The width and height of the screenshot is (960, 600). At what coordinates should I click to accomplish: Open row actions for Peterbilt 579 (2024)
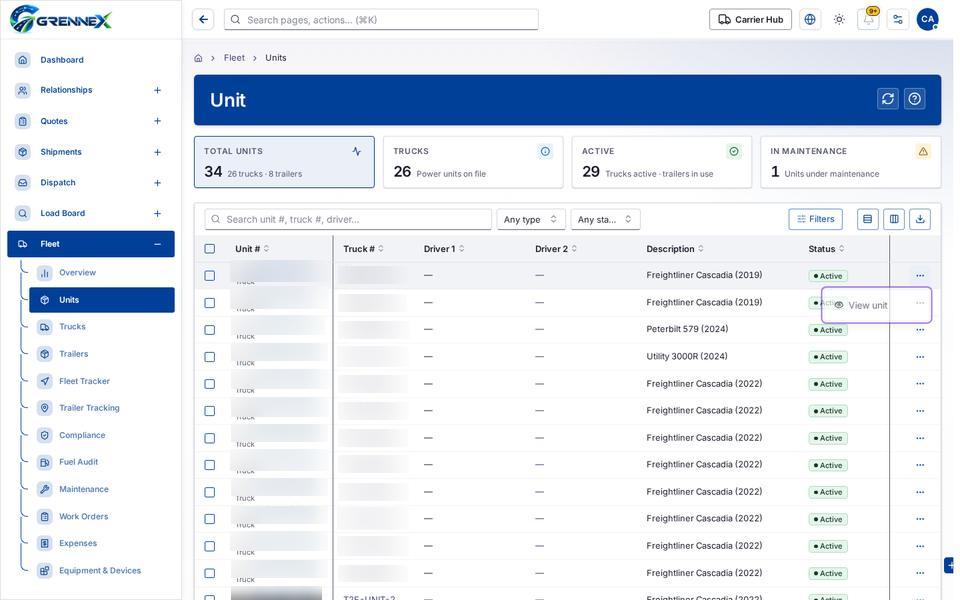click(x=920, y=330)
